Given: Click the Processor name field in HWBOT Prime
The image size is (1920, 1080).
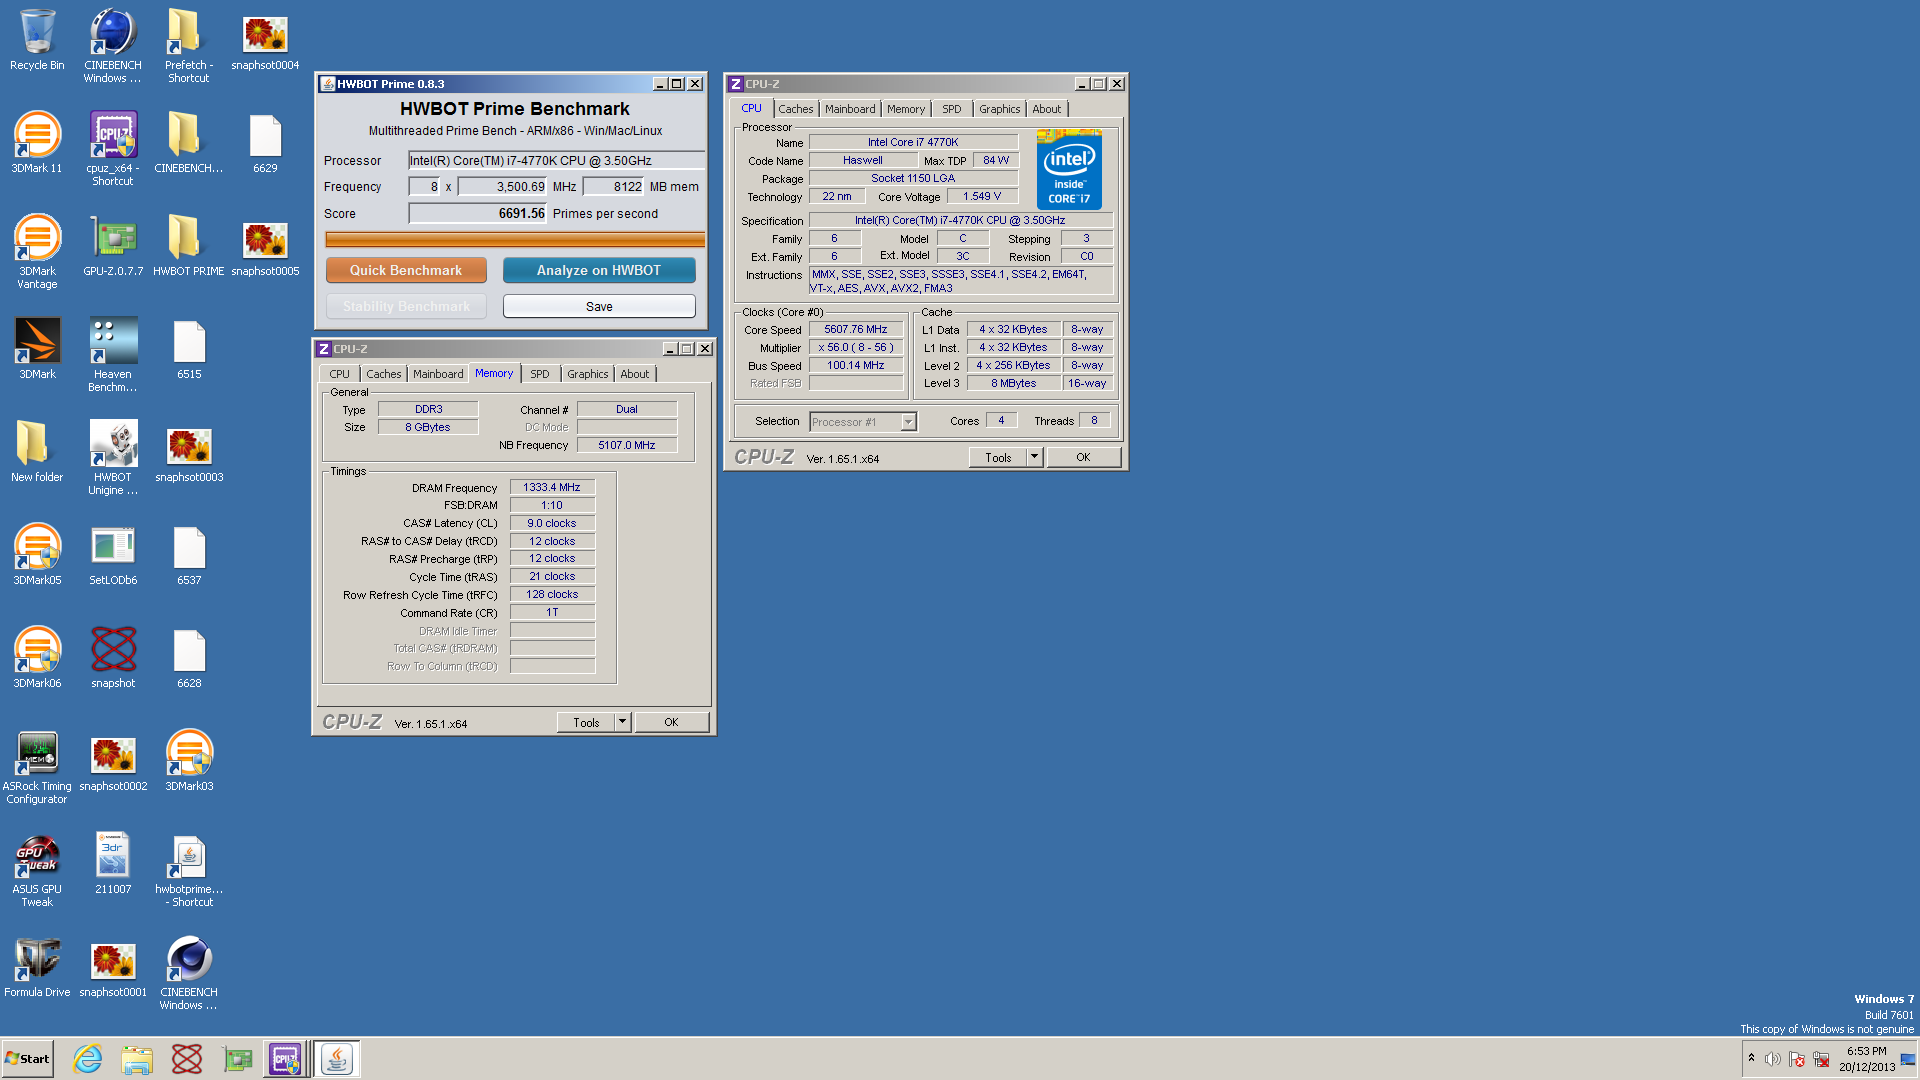Looking at the screenshot, I should tap(556, 160).
